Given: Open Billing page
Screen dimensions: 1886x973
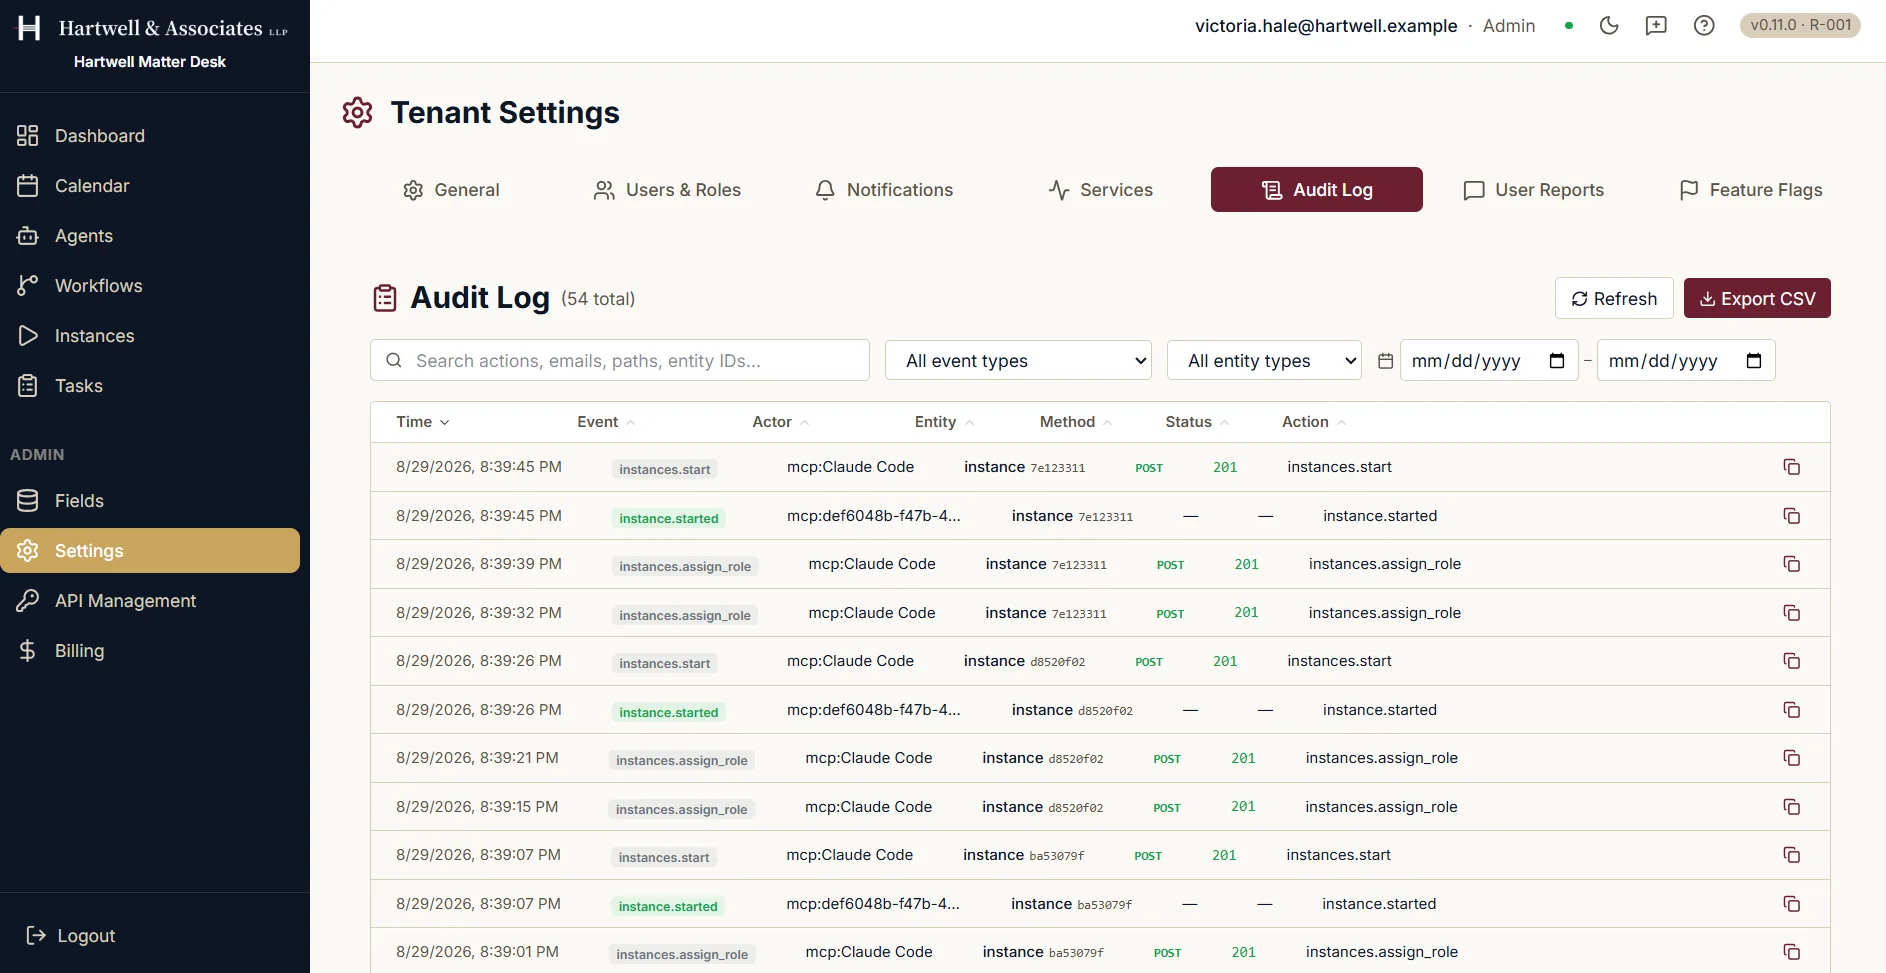Looking at the screenshot, I should pyautogui.click(x=150, y=651).
